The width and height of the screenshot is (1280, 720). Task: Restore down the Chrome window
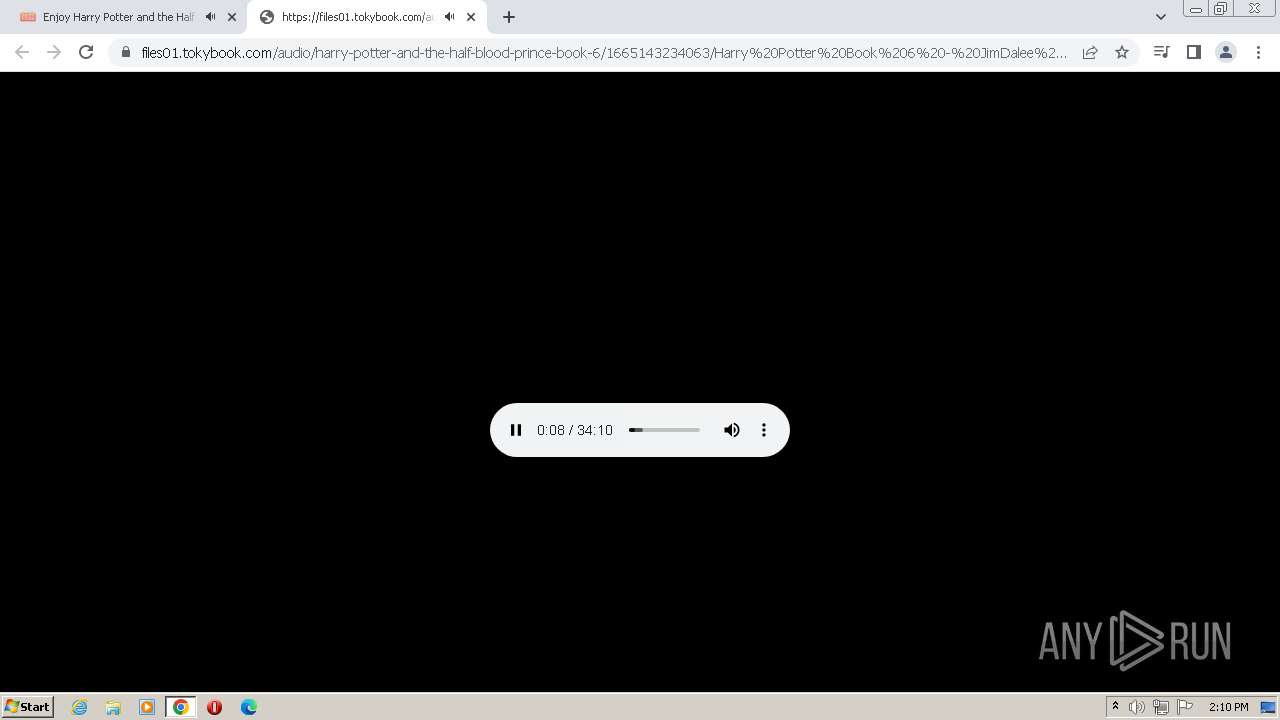pos(1221,9)
